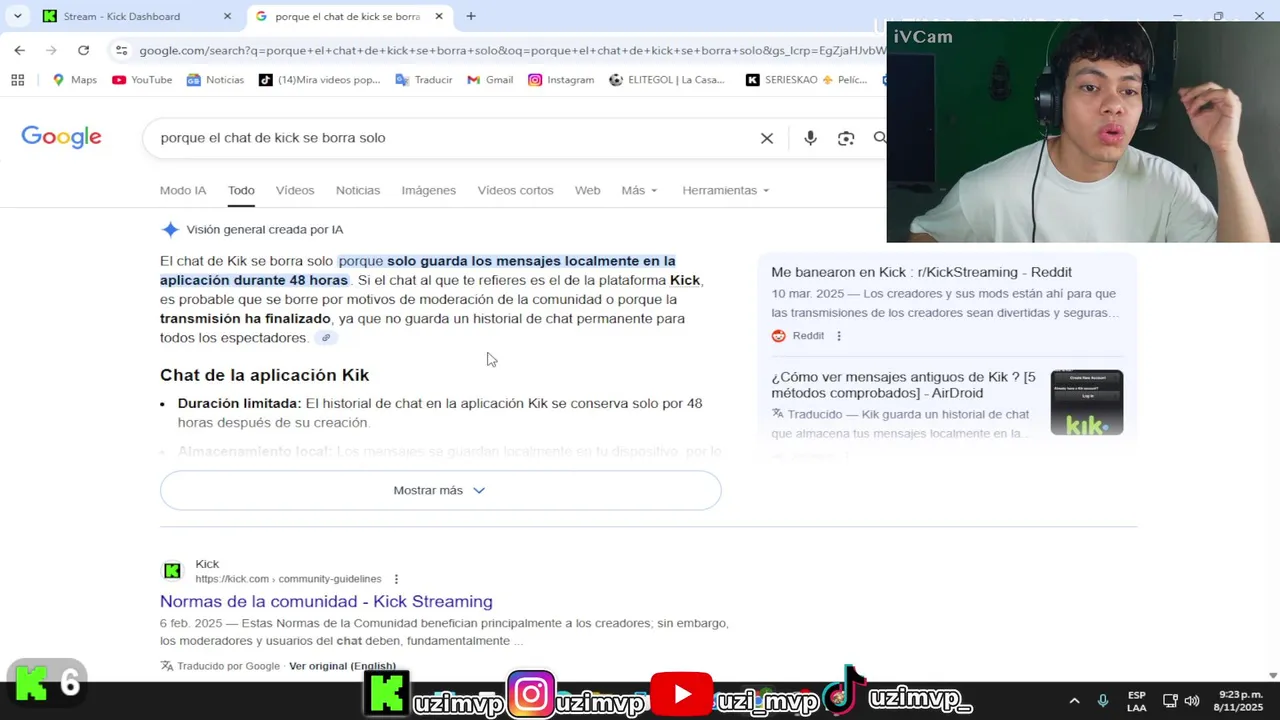The height and width of the screenshot is (720, 1280).
Task: Click the taskbar microphone tray icon
Action: pyautogui.click(x=1103, y=701)
